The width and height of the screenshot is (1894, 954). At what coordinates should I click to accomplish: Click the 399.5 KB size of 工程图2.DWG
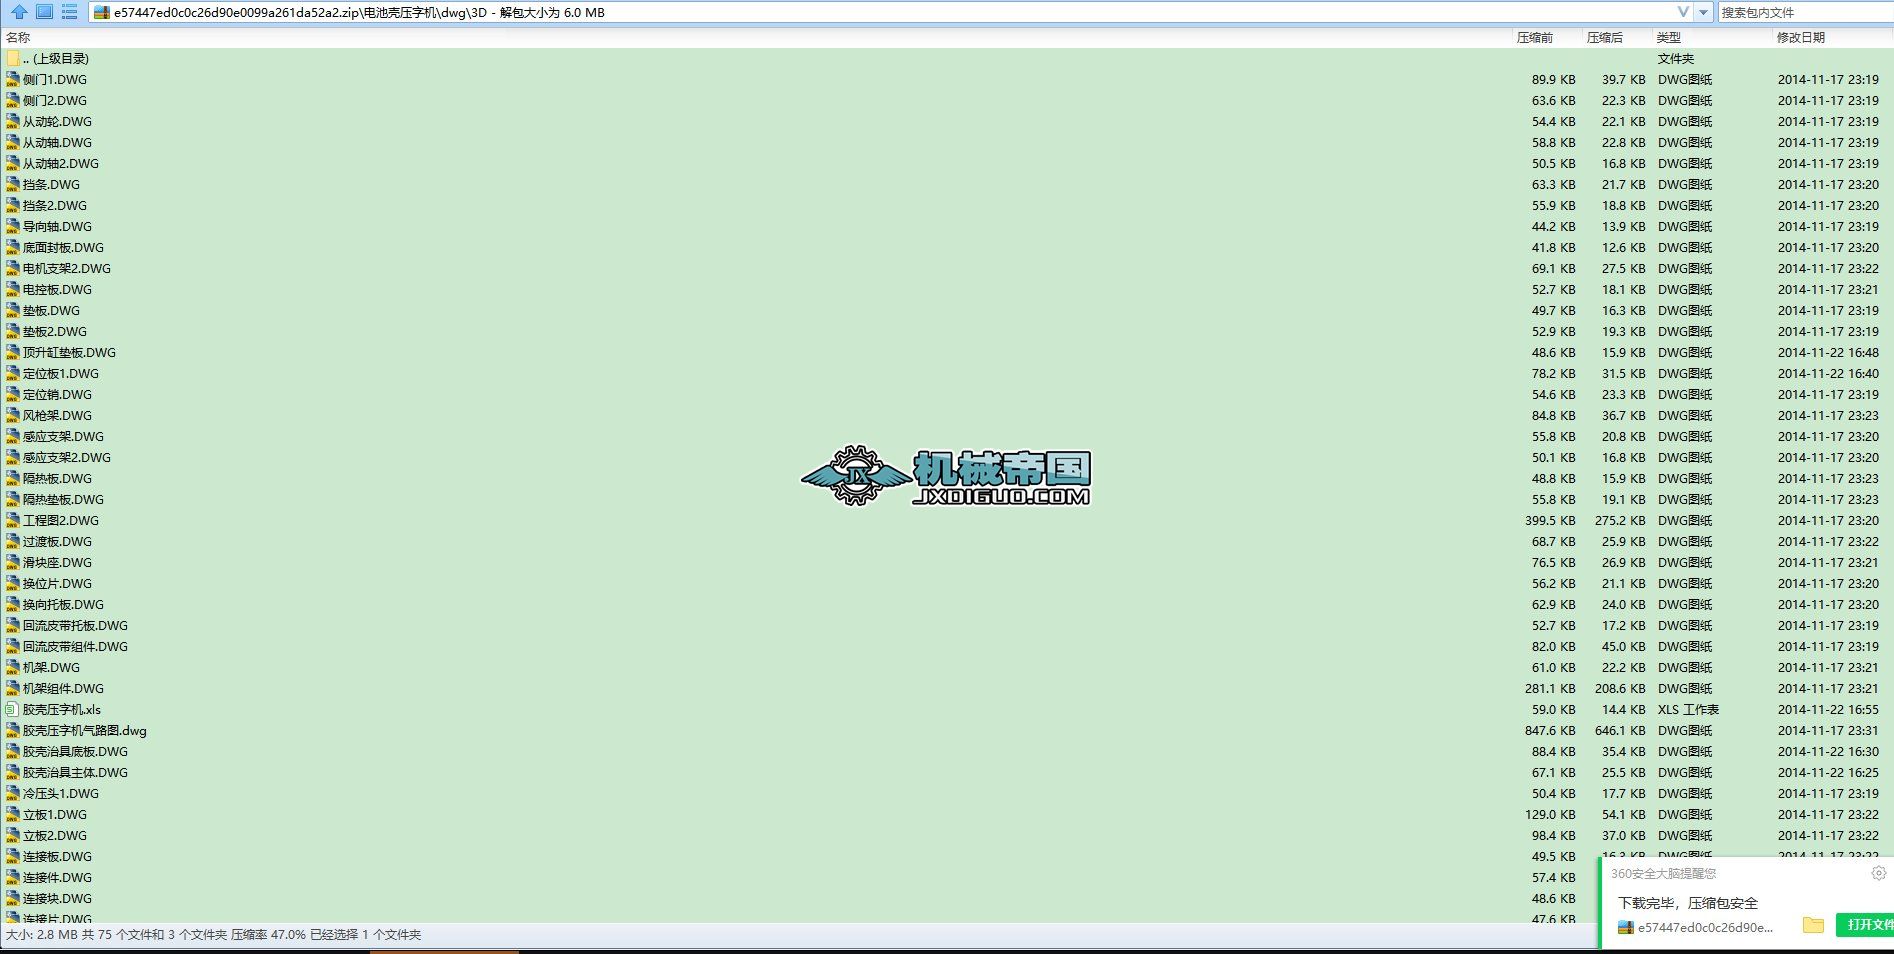coord(1550,520)
